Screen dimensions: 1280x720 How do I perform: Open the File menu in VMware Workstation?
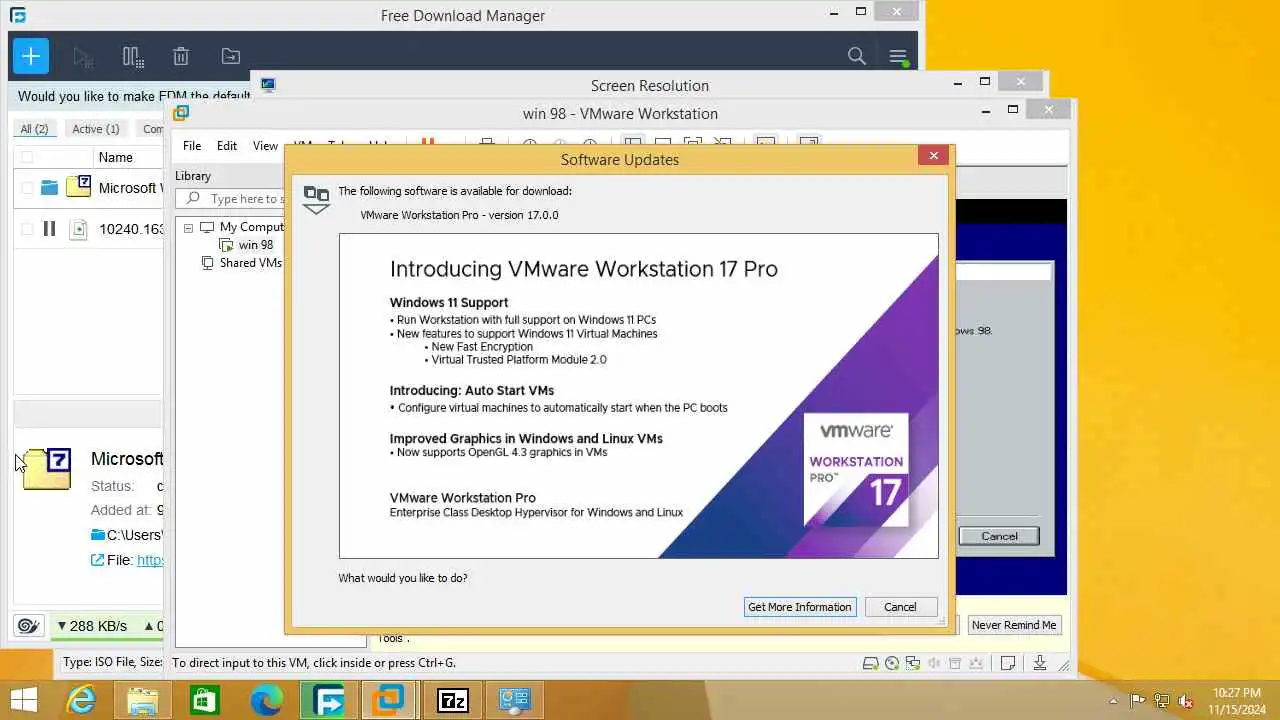[192, 146]
